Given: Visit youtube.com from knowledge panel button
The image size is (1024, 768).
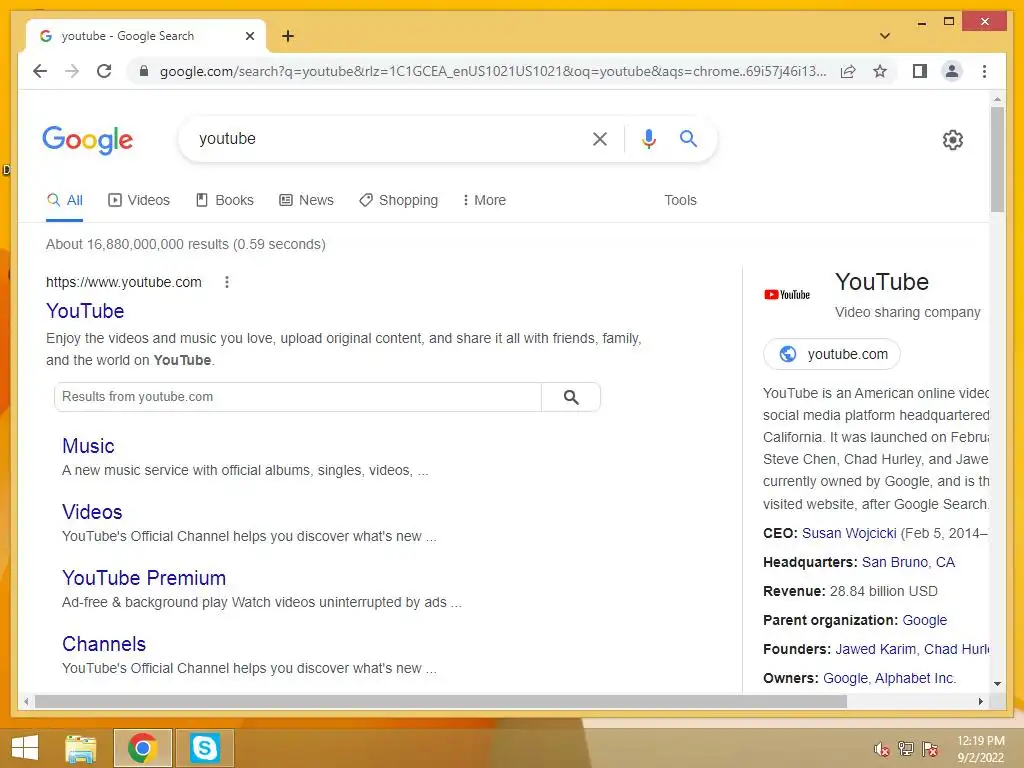Looking at the screenshot, I should coord(832,354).
